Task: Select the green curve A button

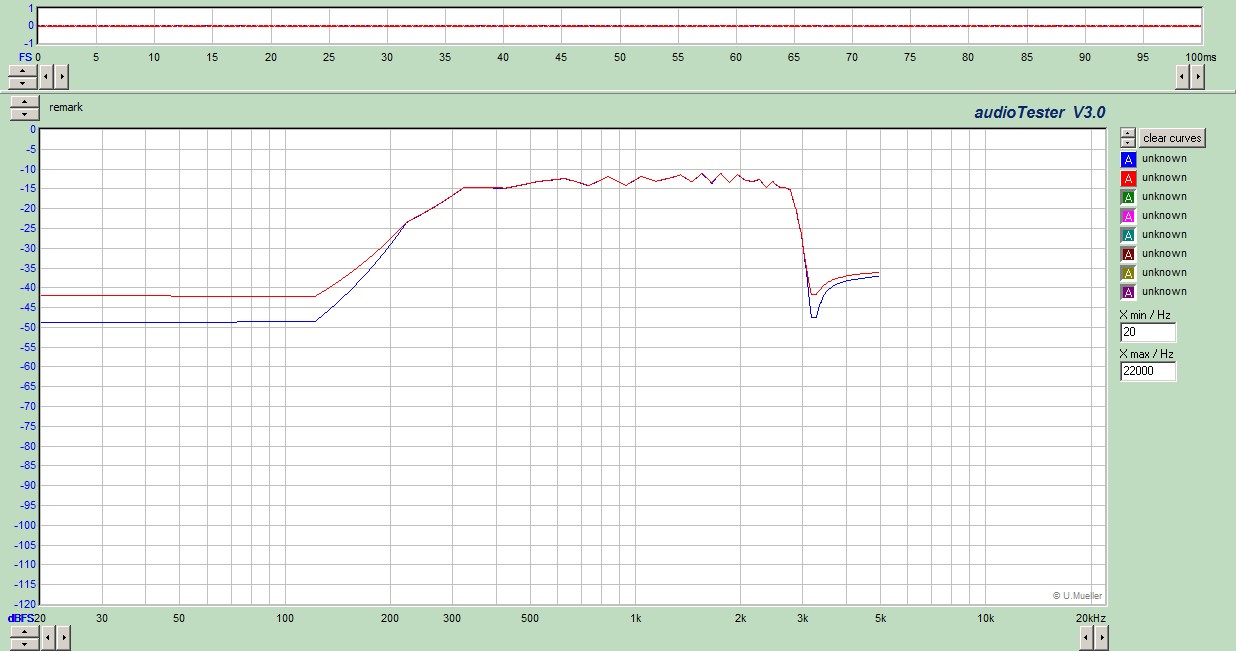Action: tap(1128, 197)
